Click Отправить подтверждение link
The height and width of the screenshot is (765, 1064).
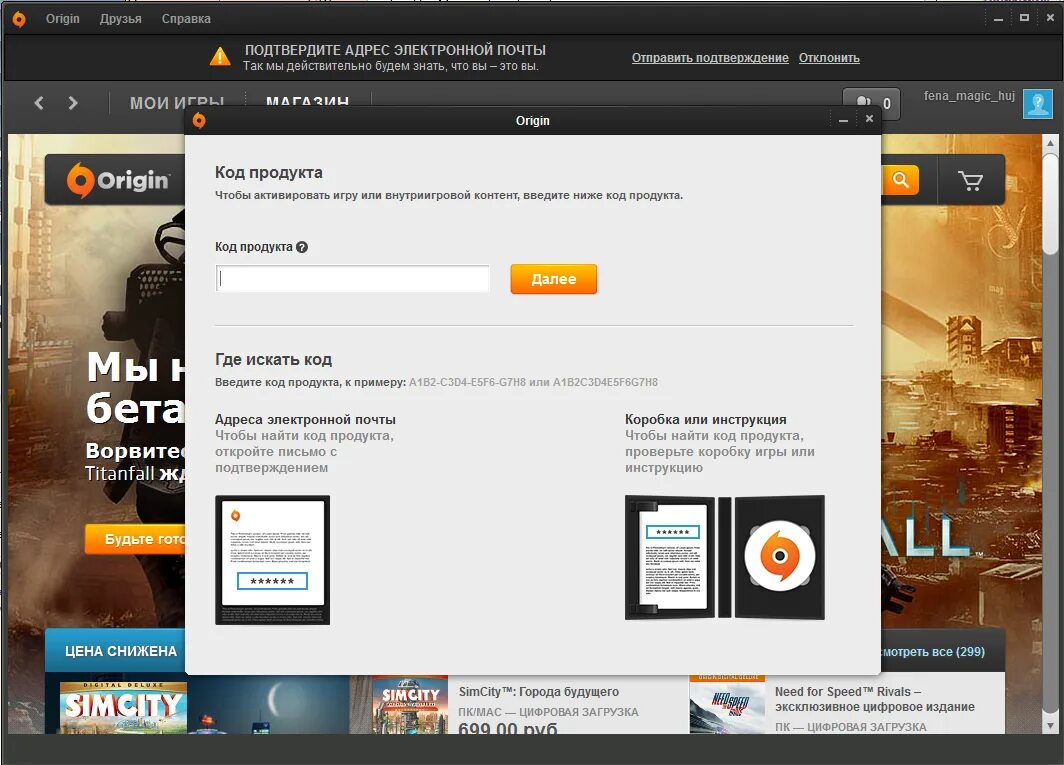pyautogui.click(x=710, y=58)
